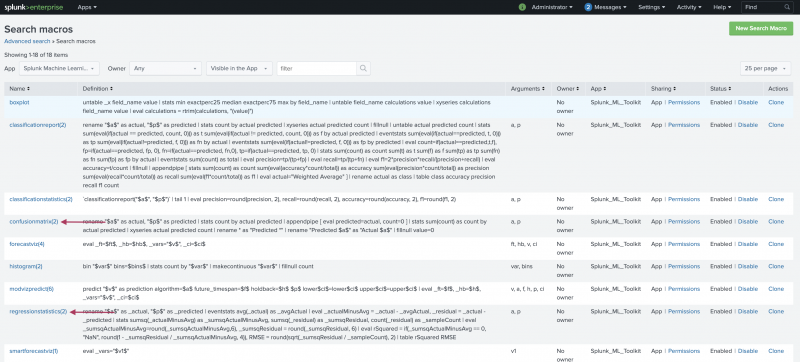This screenshot has width=800, height=362.
Task: Open the Owner dropdown set to Any
Action: (x=165, y=68)
